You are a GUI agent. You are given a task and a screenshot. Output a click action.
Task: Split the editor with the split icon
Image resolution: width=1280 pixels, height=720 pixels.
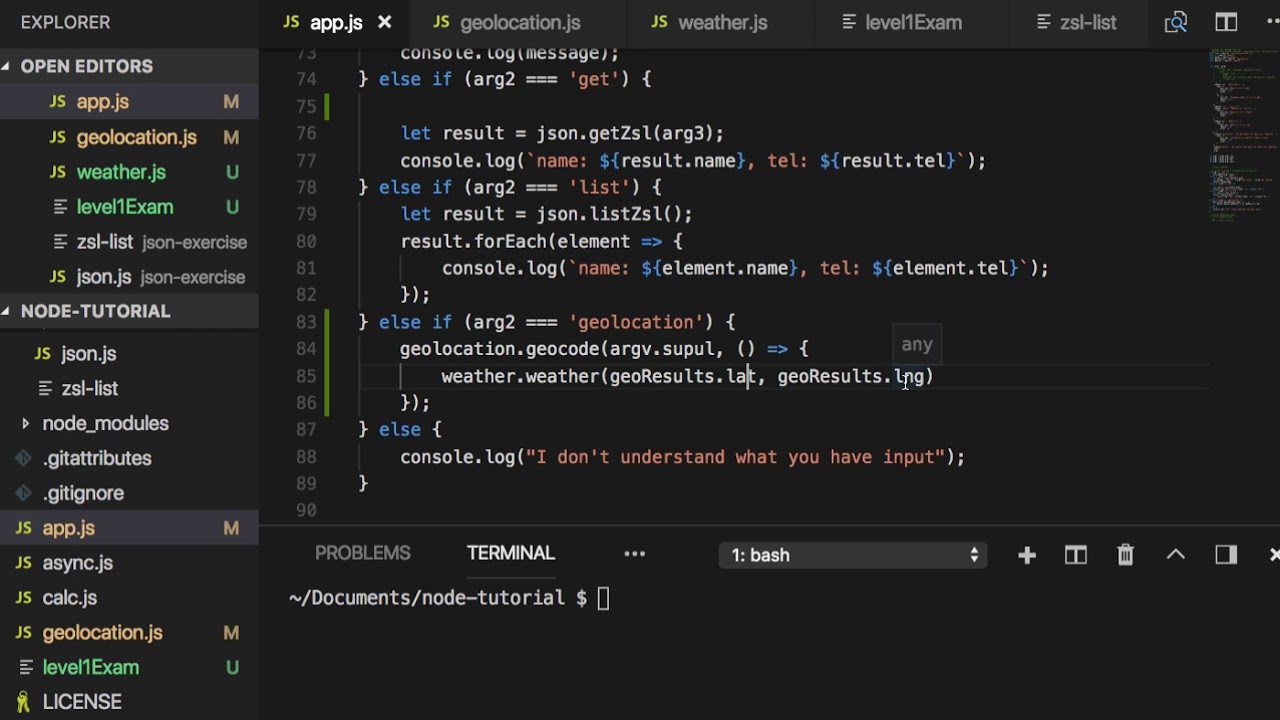(x=1226, y=22)
